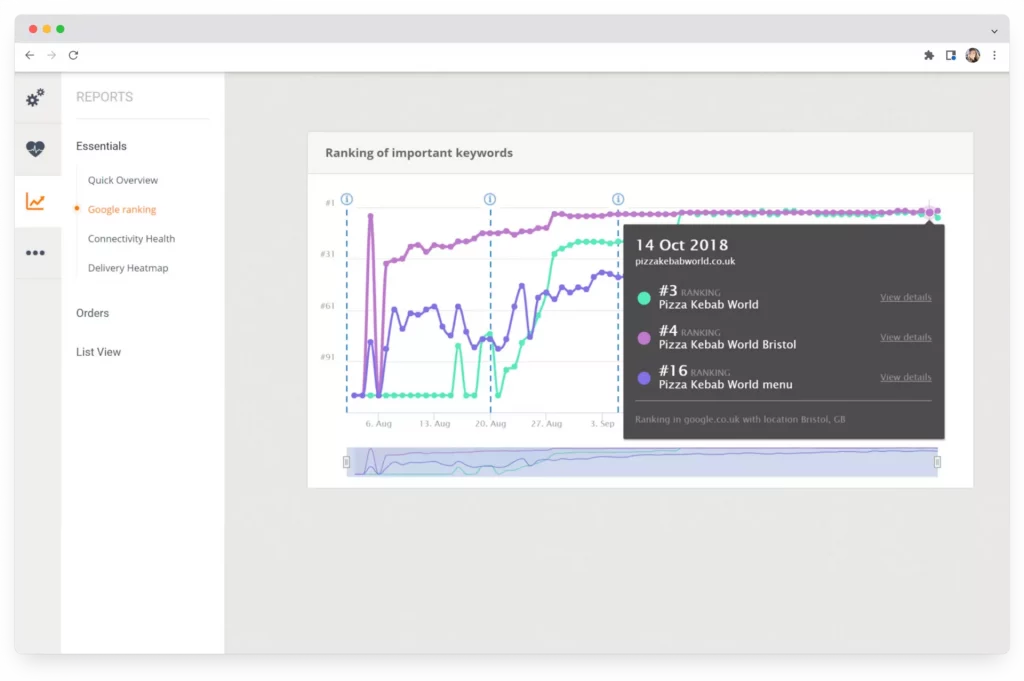The height and width of the screenshot is (681, 1024).
Task: Open the Connectivity Health report
Action: click(x=131, y=239)
